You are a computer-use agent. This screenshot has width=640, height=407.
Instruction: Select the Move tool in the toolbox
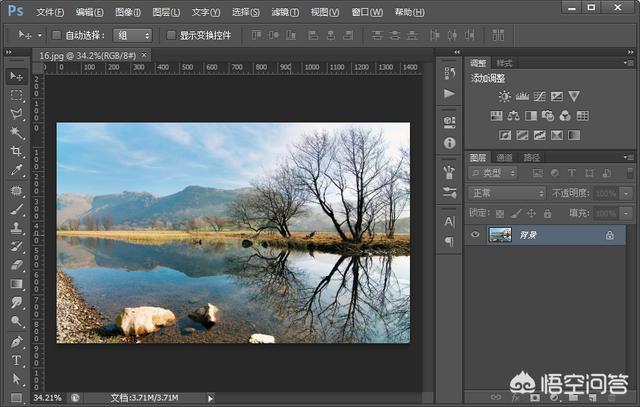(16, 76)
